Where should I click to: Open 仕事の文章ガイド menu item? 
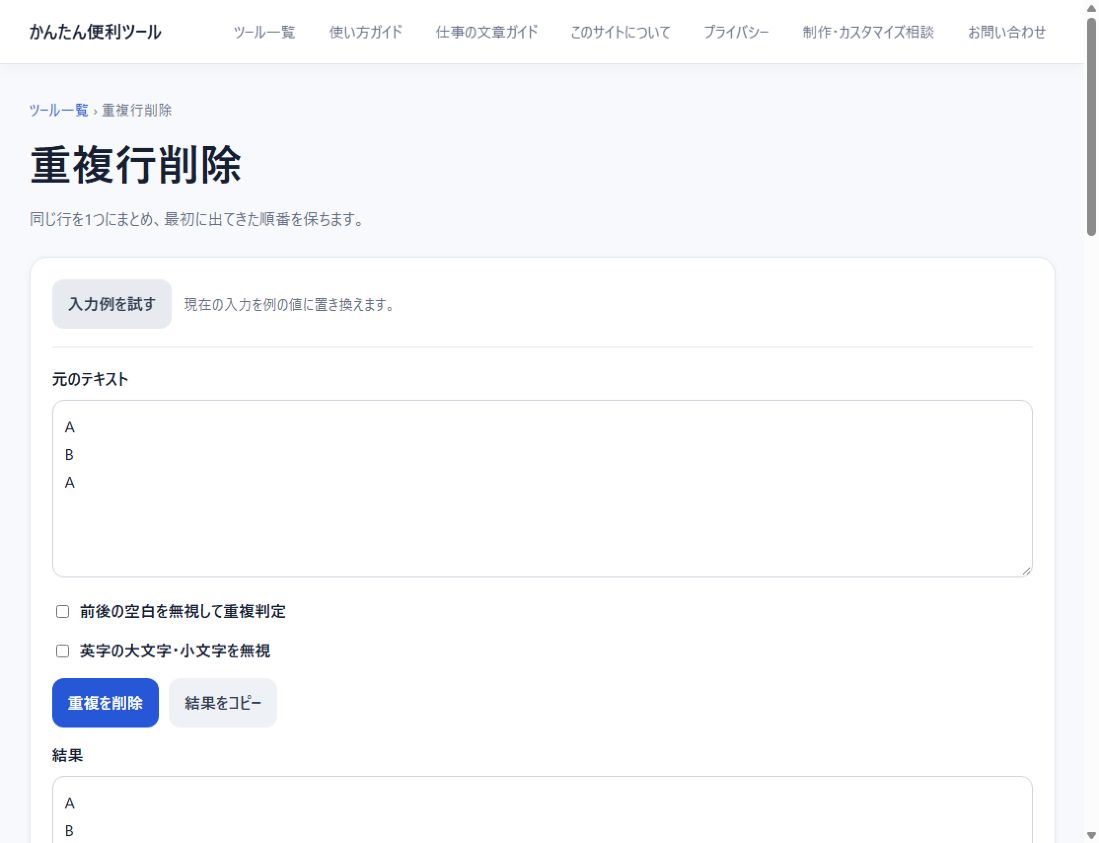click(x=486, y=32)
